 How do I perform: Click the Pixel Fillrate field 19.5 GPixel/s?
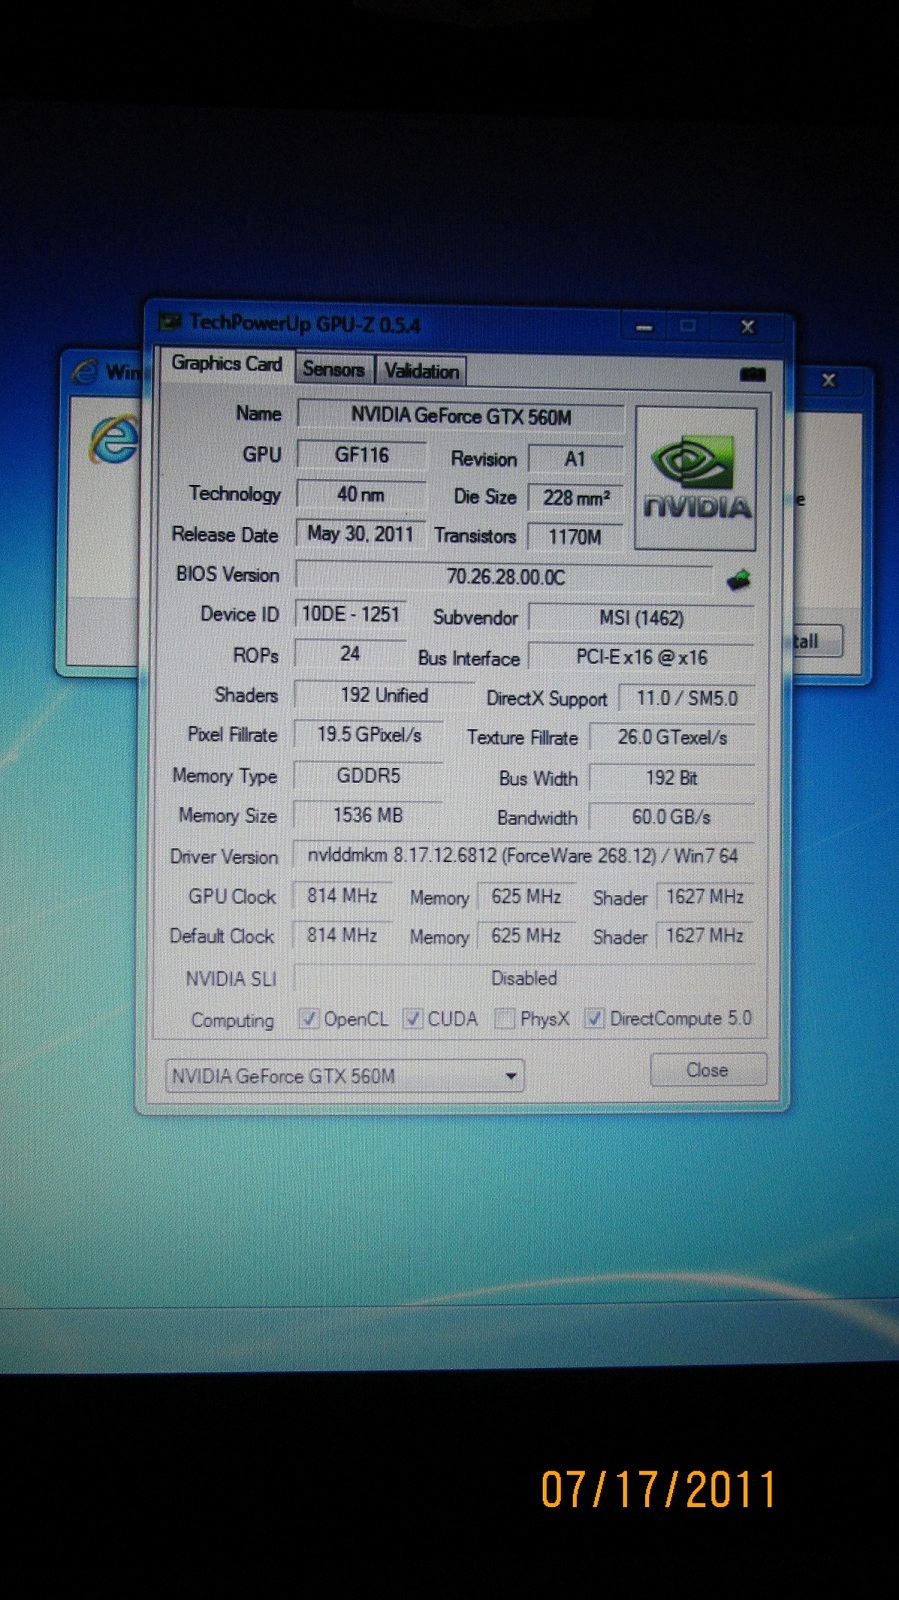point(369,735)
